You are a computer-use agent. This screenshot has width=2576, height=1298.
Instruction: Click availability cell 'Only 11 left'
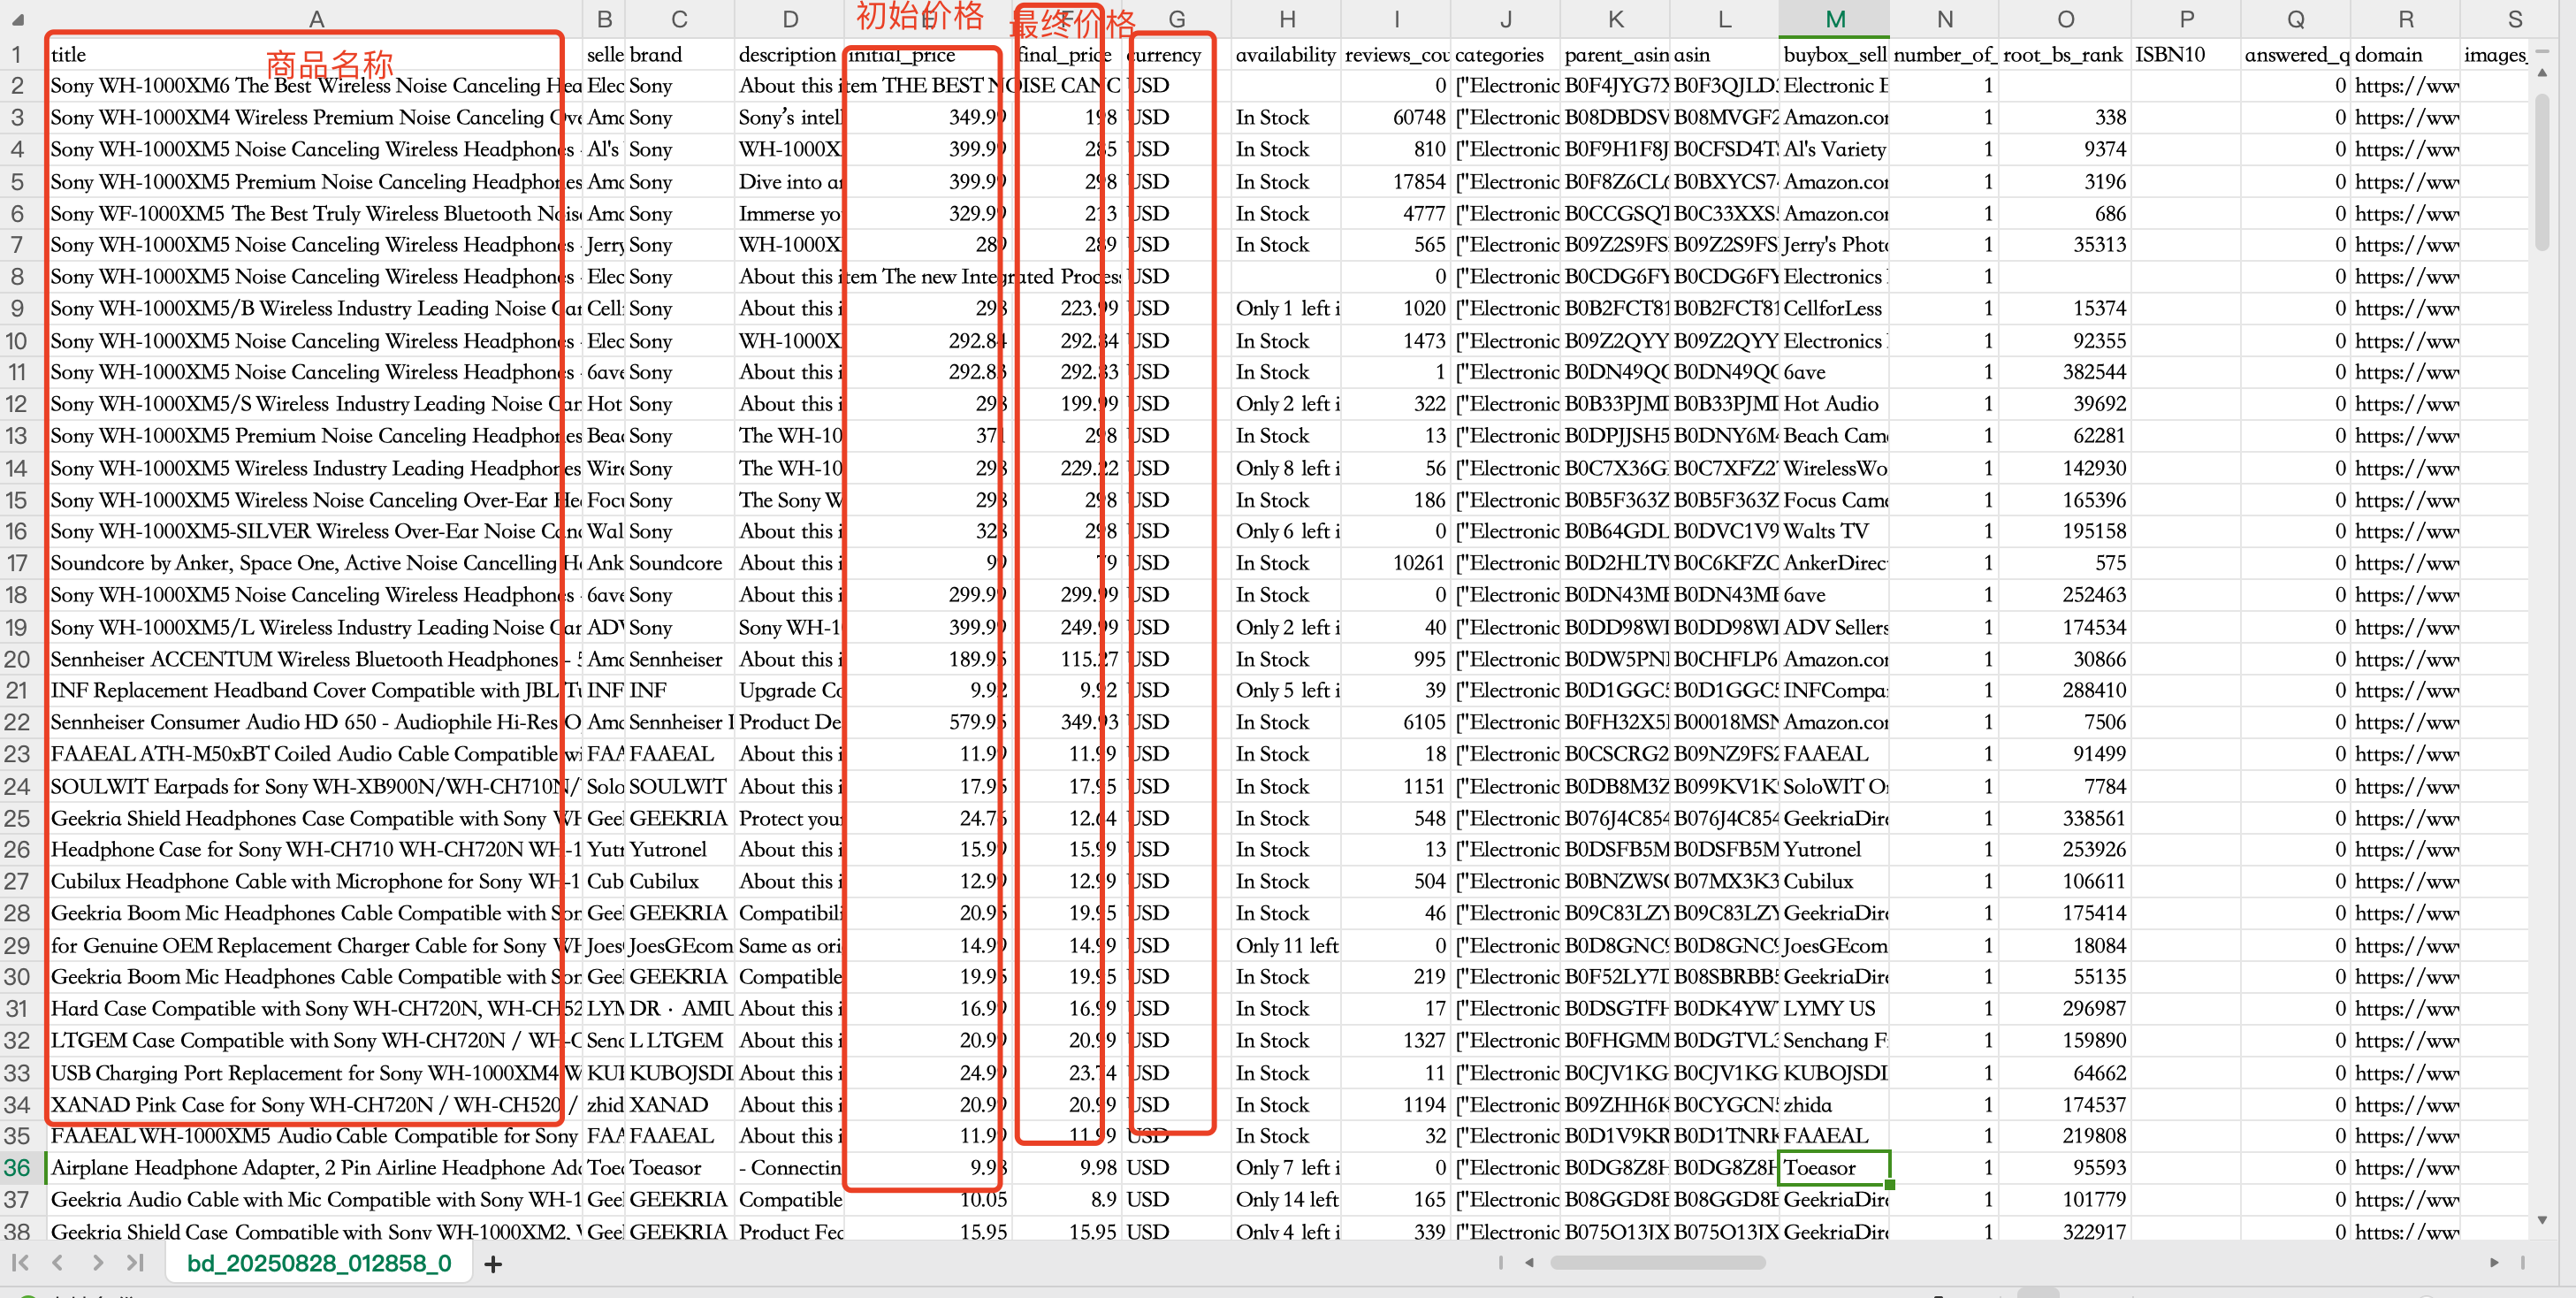tap(1287, 945)
